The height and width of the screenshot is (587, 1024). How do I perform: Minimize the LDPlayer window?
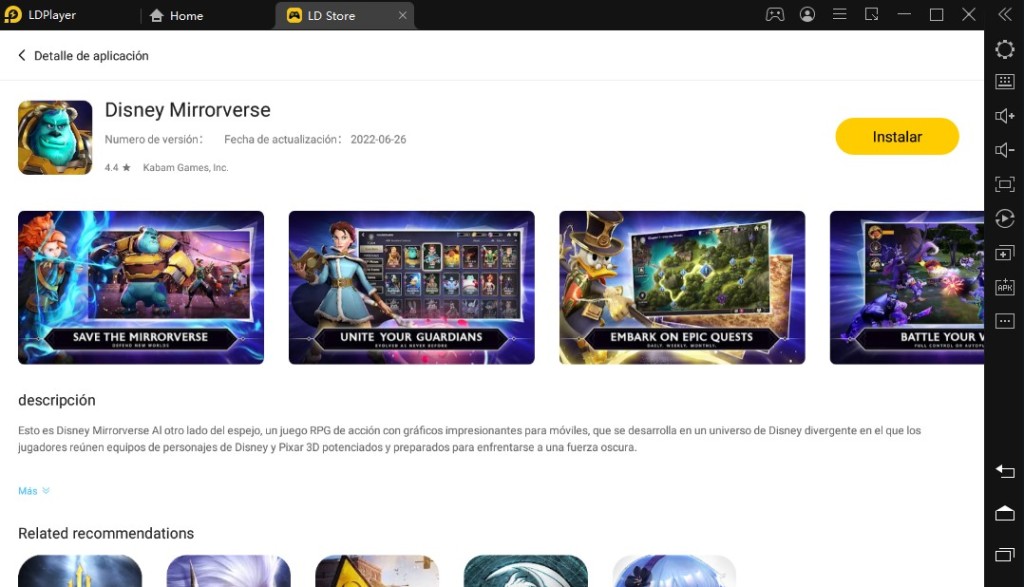[x=904, y=14]
